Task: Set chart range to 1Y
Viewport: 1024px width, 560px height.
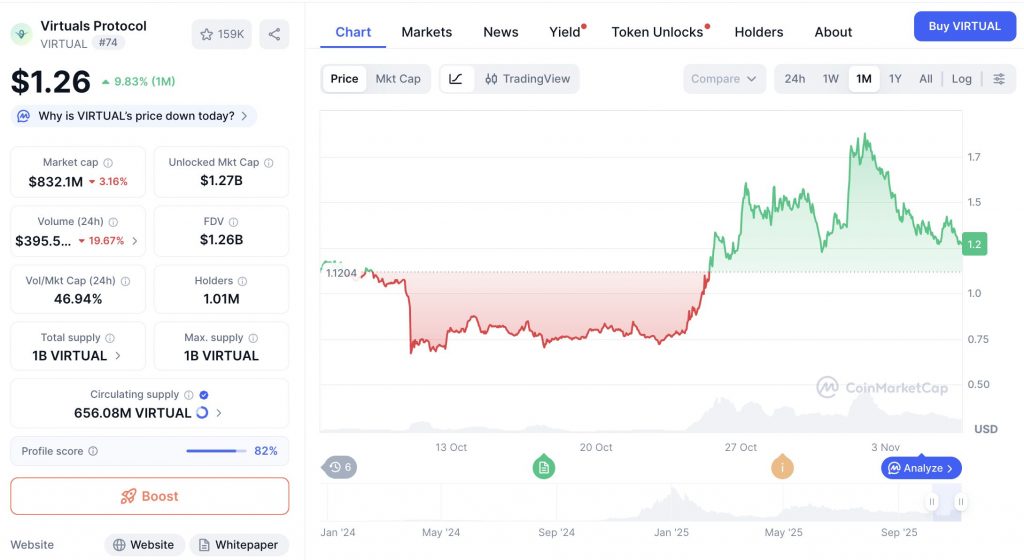Action: click(x=895, y=79)
